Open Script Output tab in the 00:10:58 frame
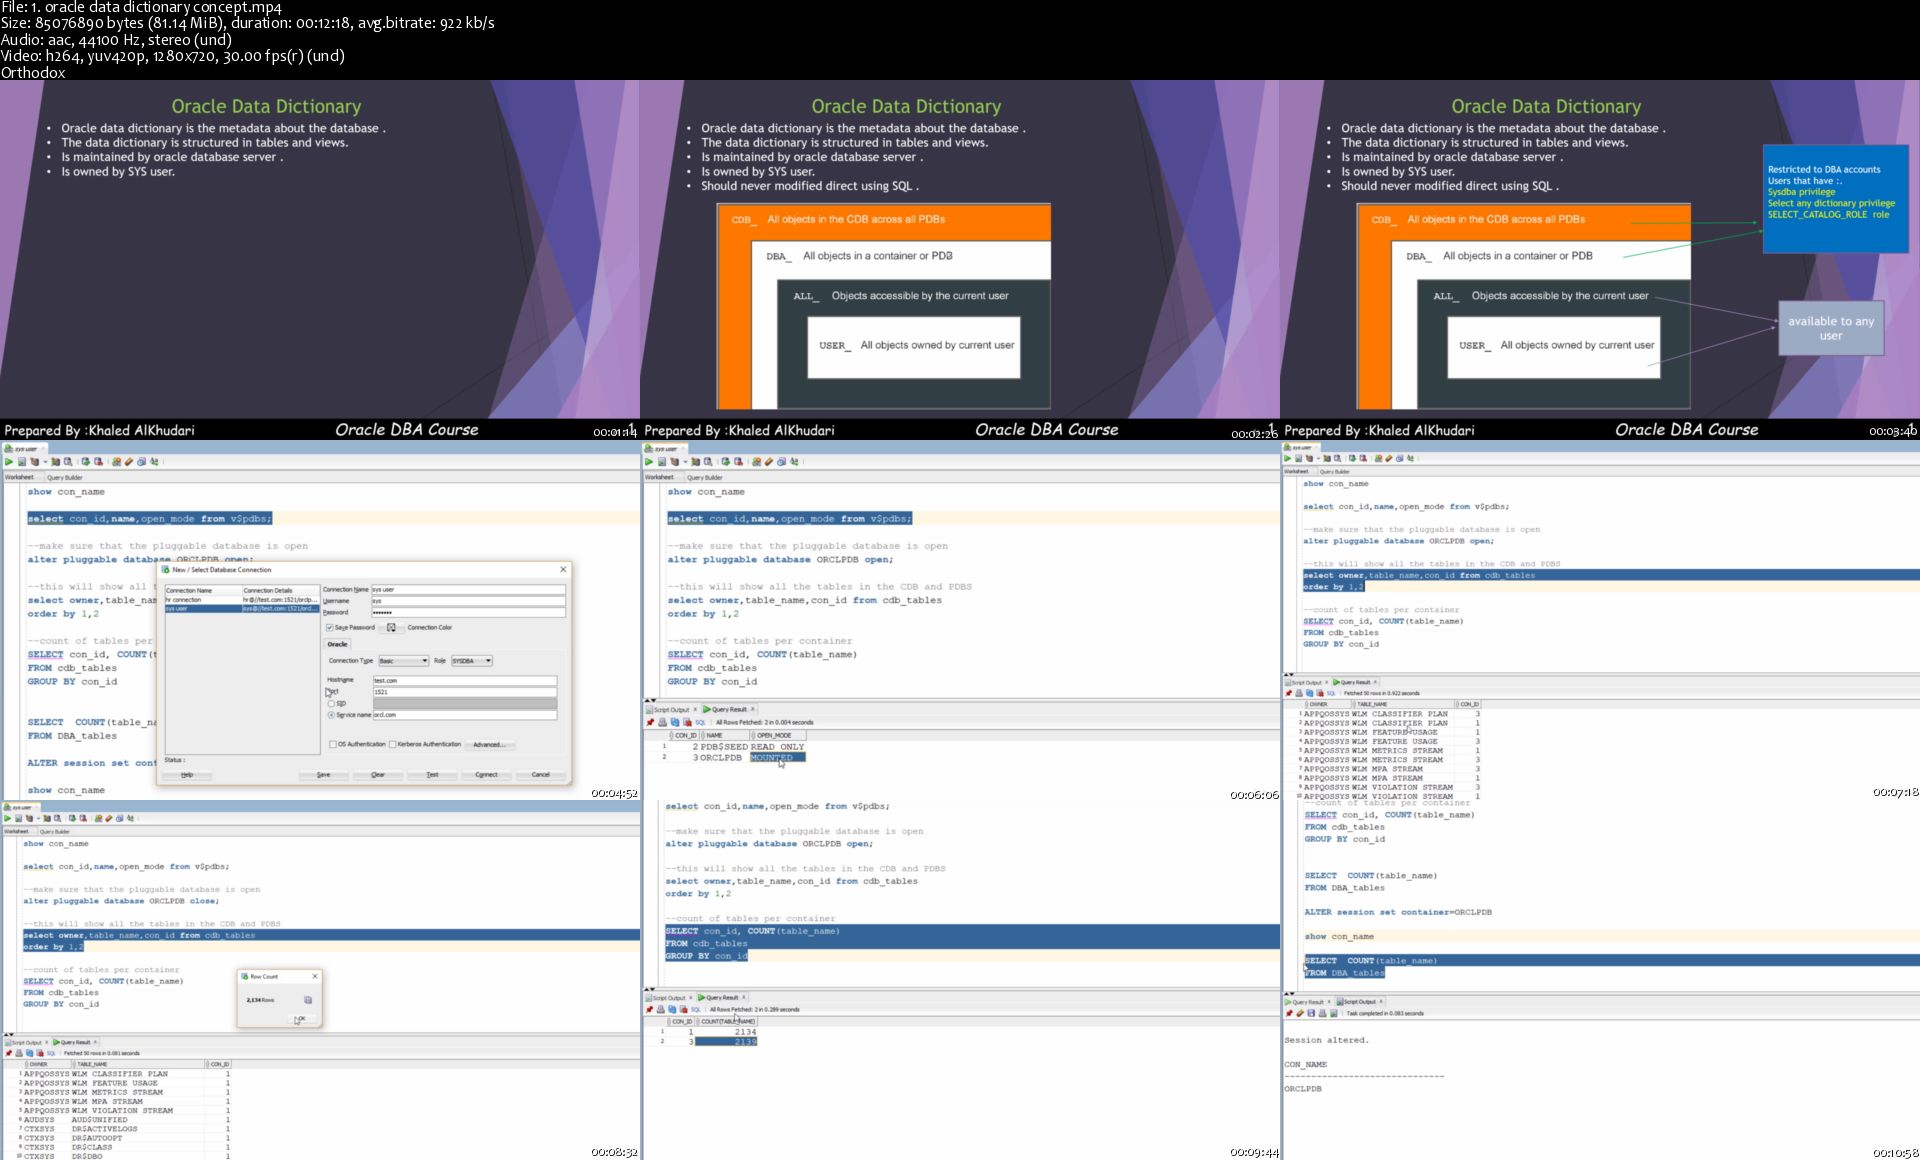The width and height of the screenshot is (1920, 1160). pyautogui.click(x=1359, y=1001)
